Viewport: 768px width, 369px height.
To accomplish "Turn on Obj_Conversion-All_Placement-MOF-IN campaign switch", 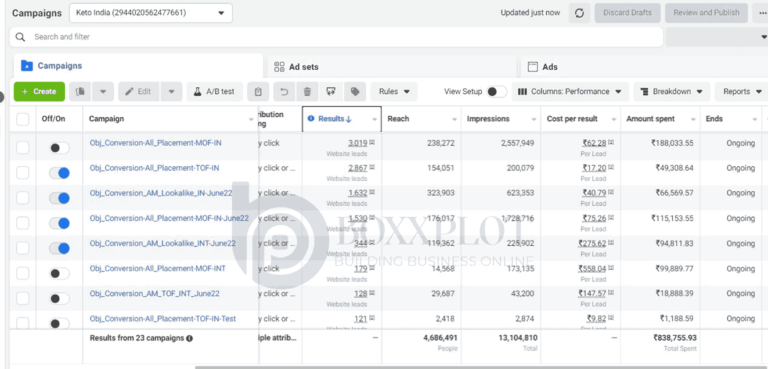I will [x=59, y=148].
